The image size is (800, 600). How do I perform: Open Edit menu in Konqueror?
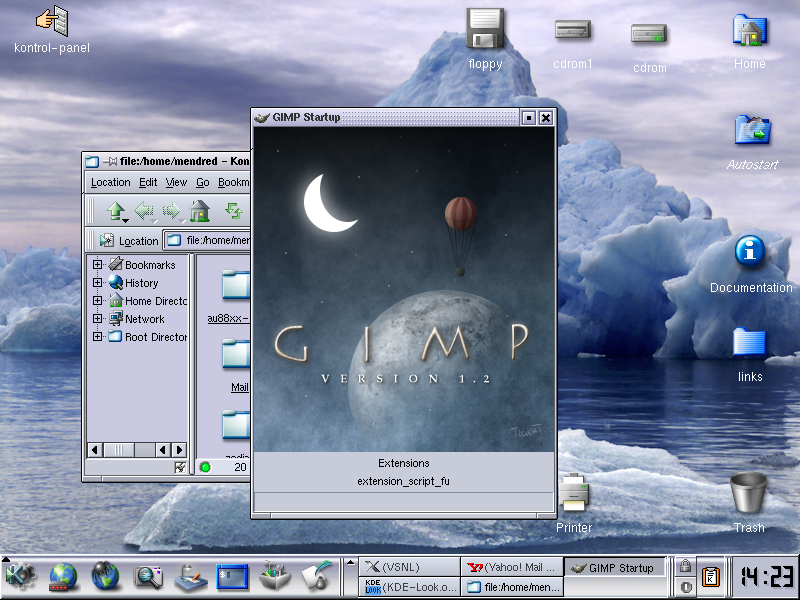click(148, 182)
